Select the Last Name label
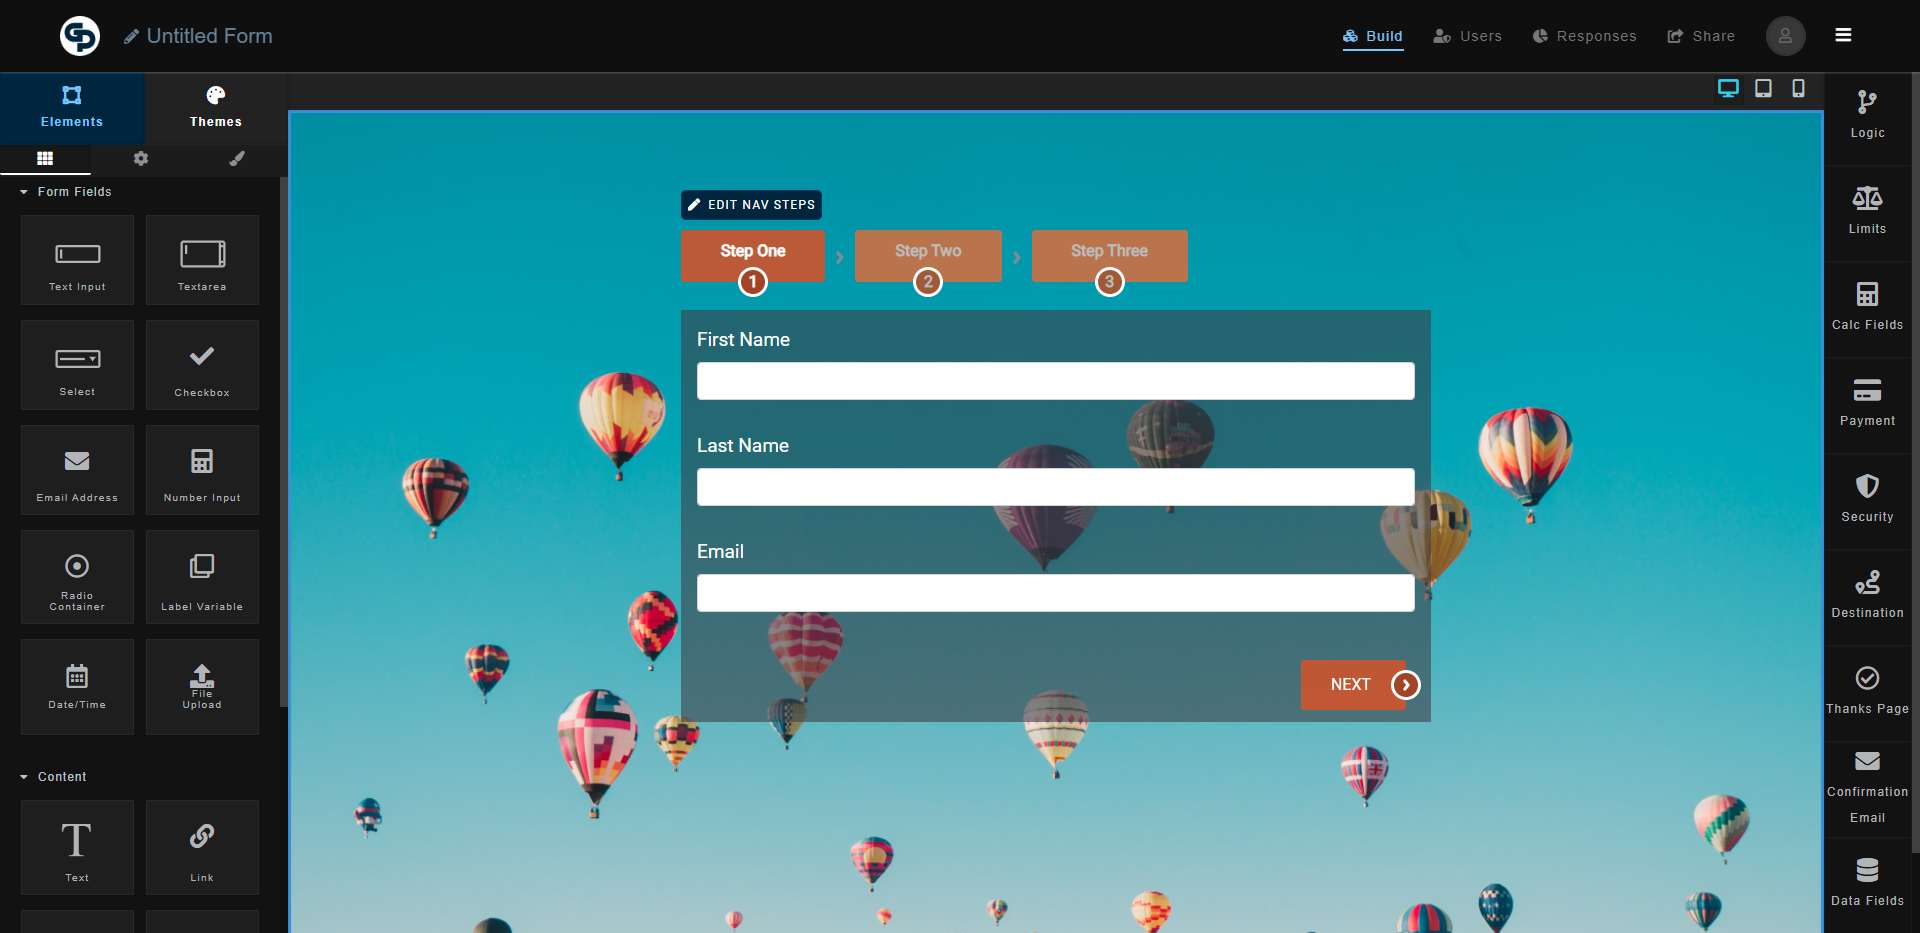 tap(743, 446)
